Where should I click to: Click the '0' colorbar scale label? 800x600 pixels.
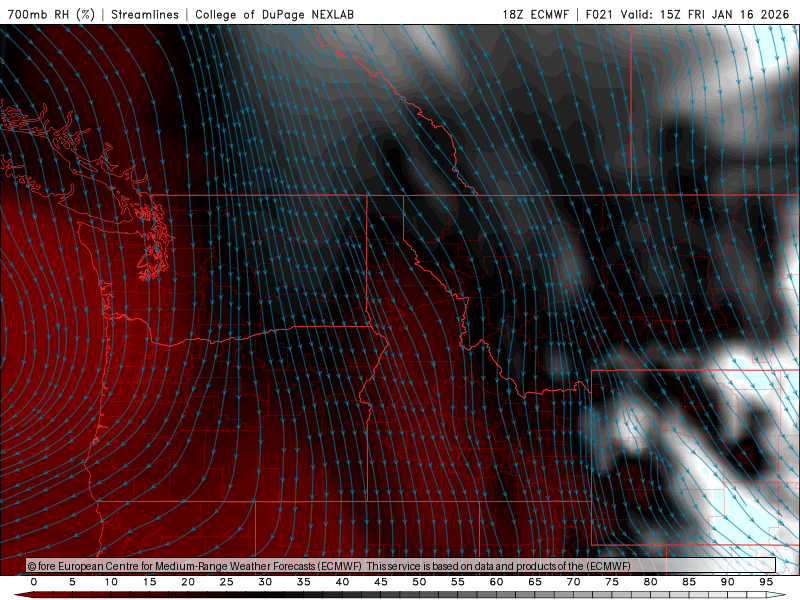(34, 582)
